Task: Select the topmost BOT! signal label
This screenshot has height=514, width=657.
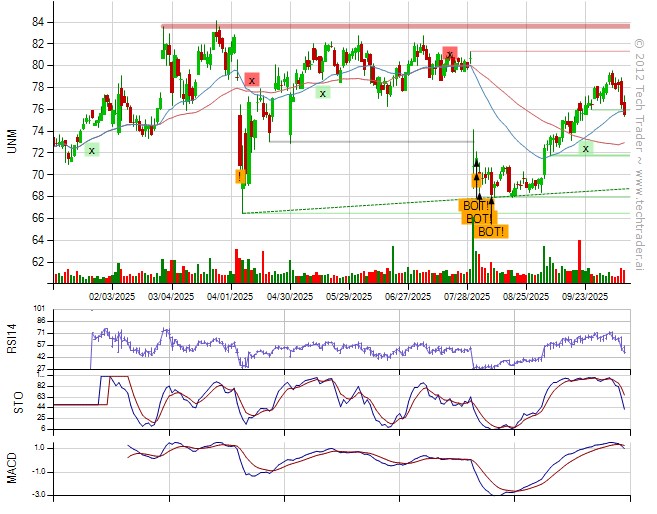Action: pyautogui.click(x=474, y=206)
